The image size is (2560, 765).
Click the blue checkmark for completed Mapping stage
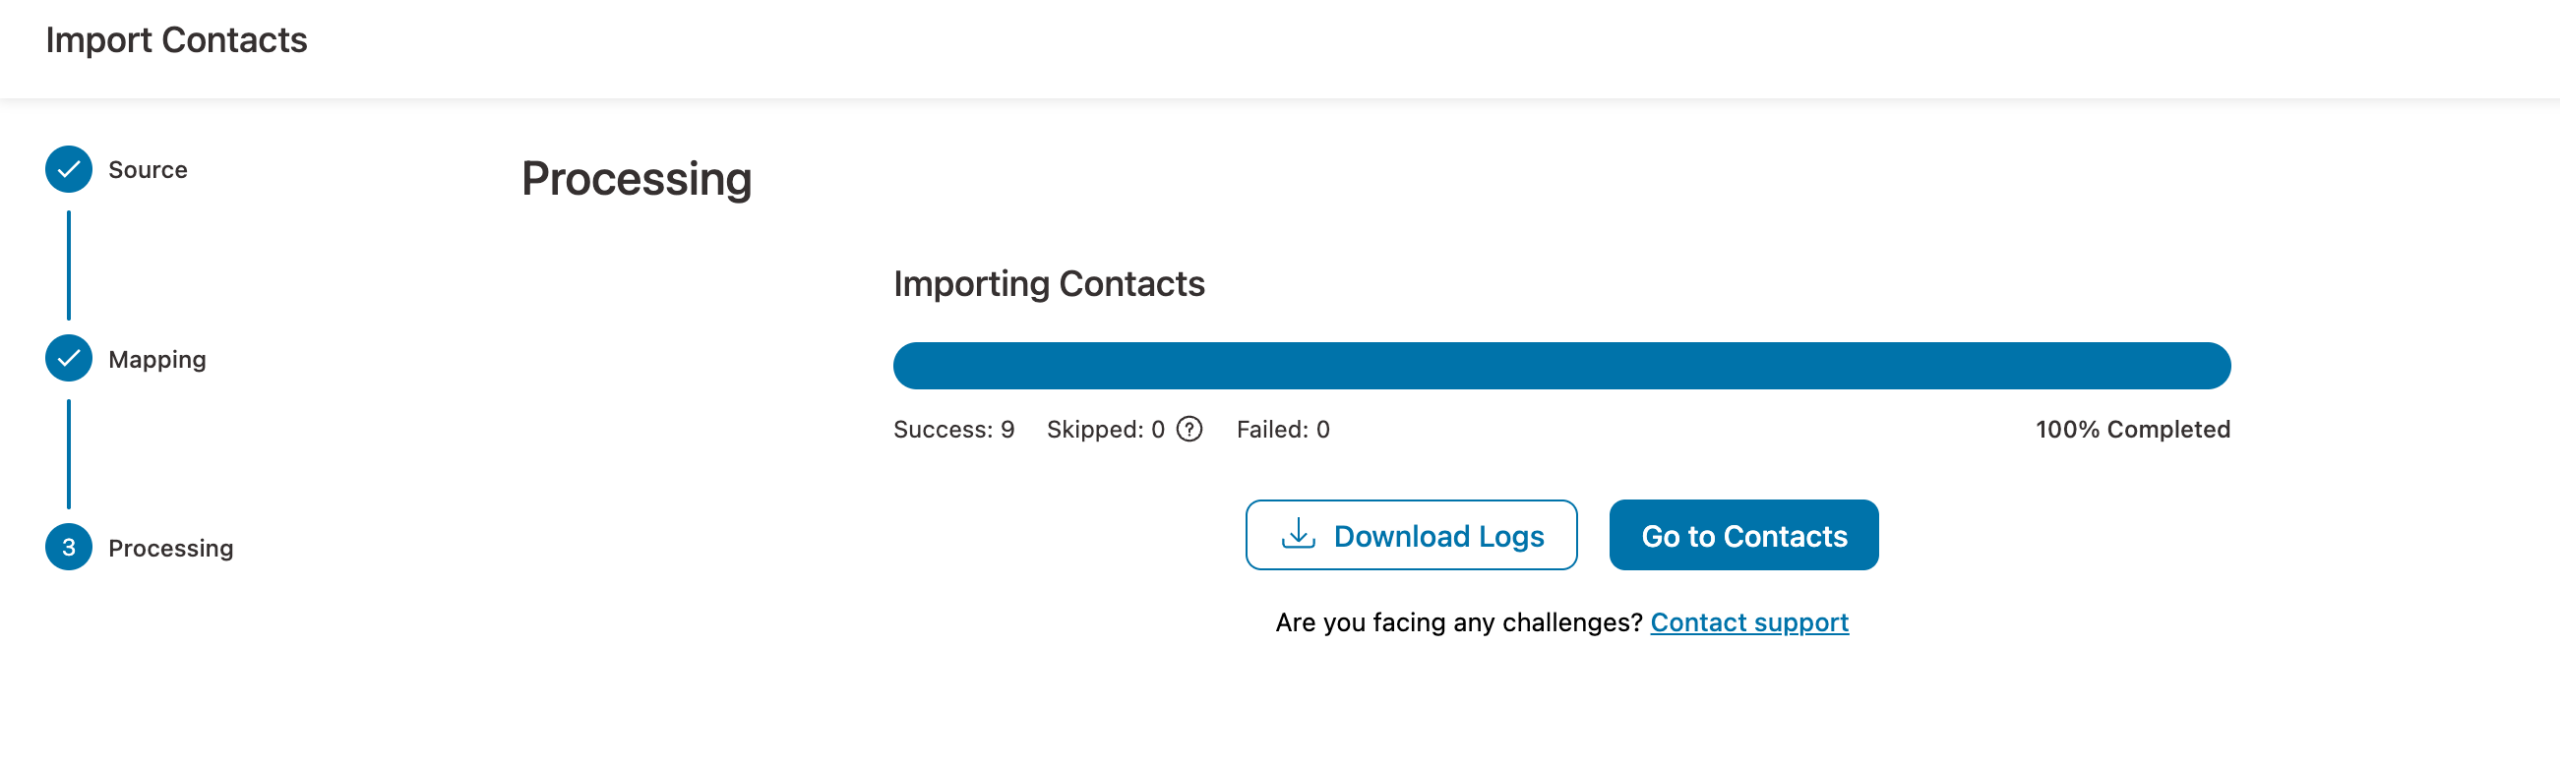[68, 358]
